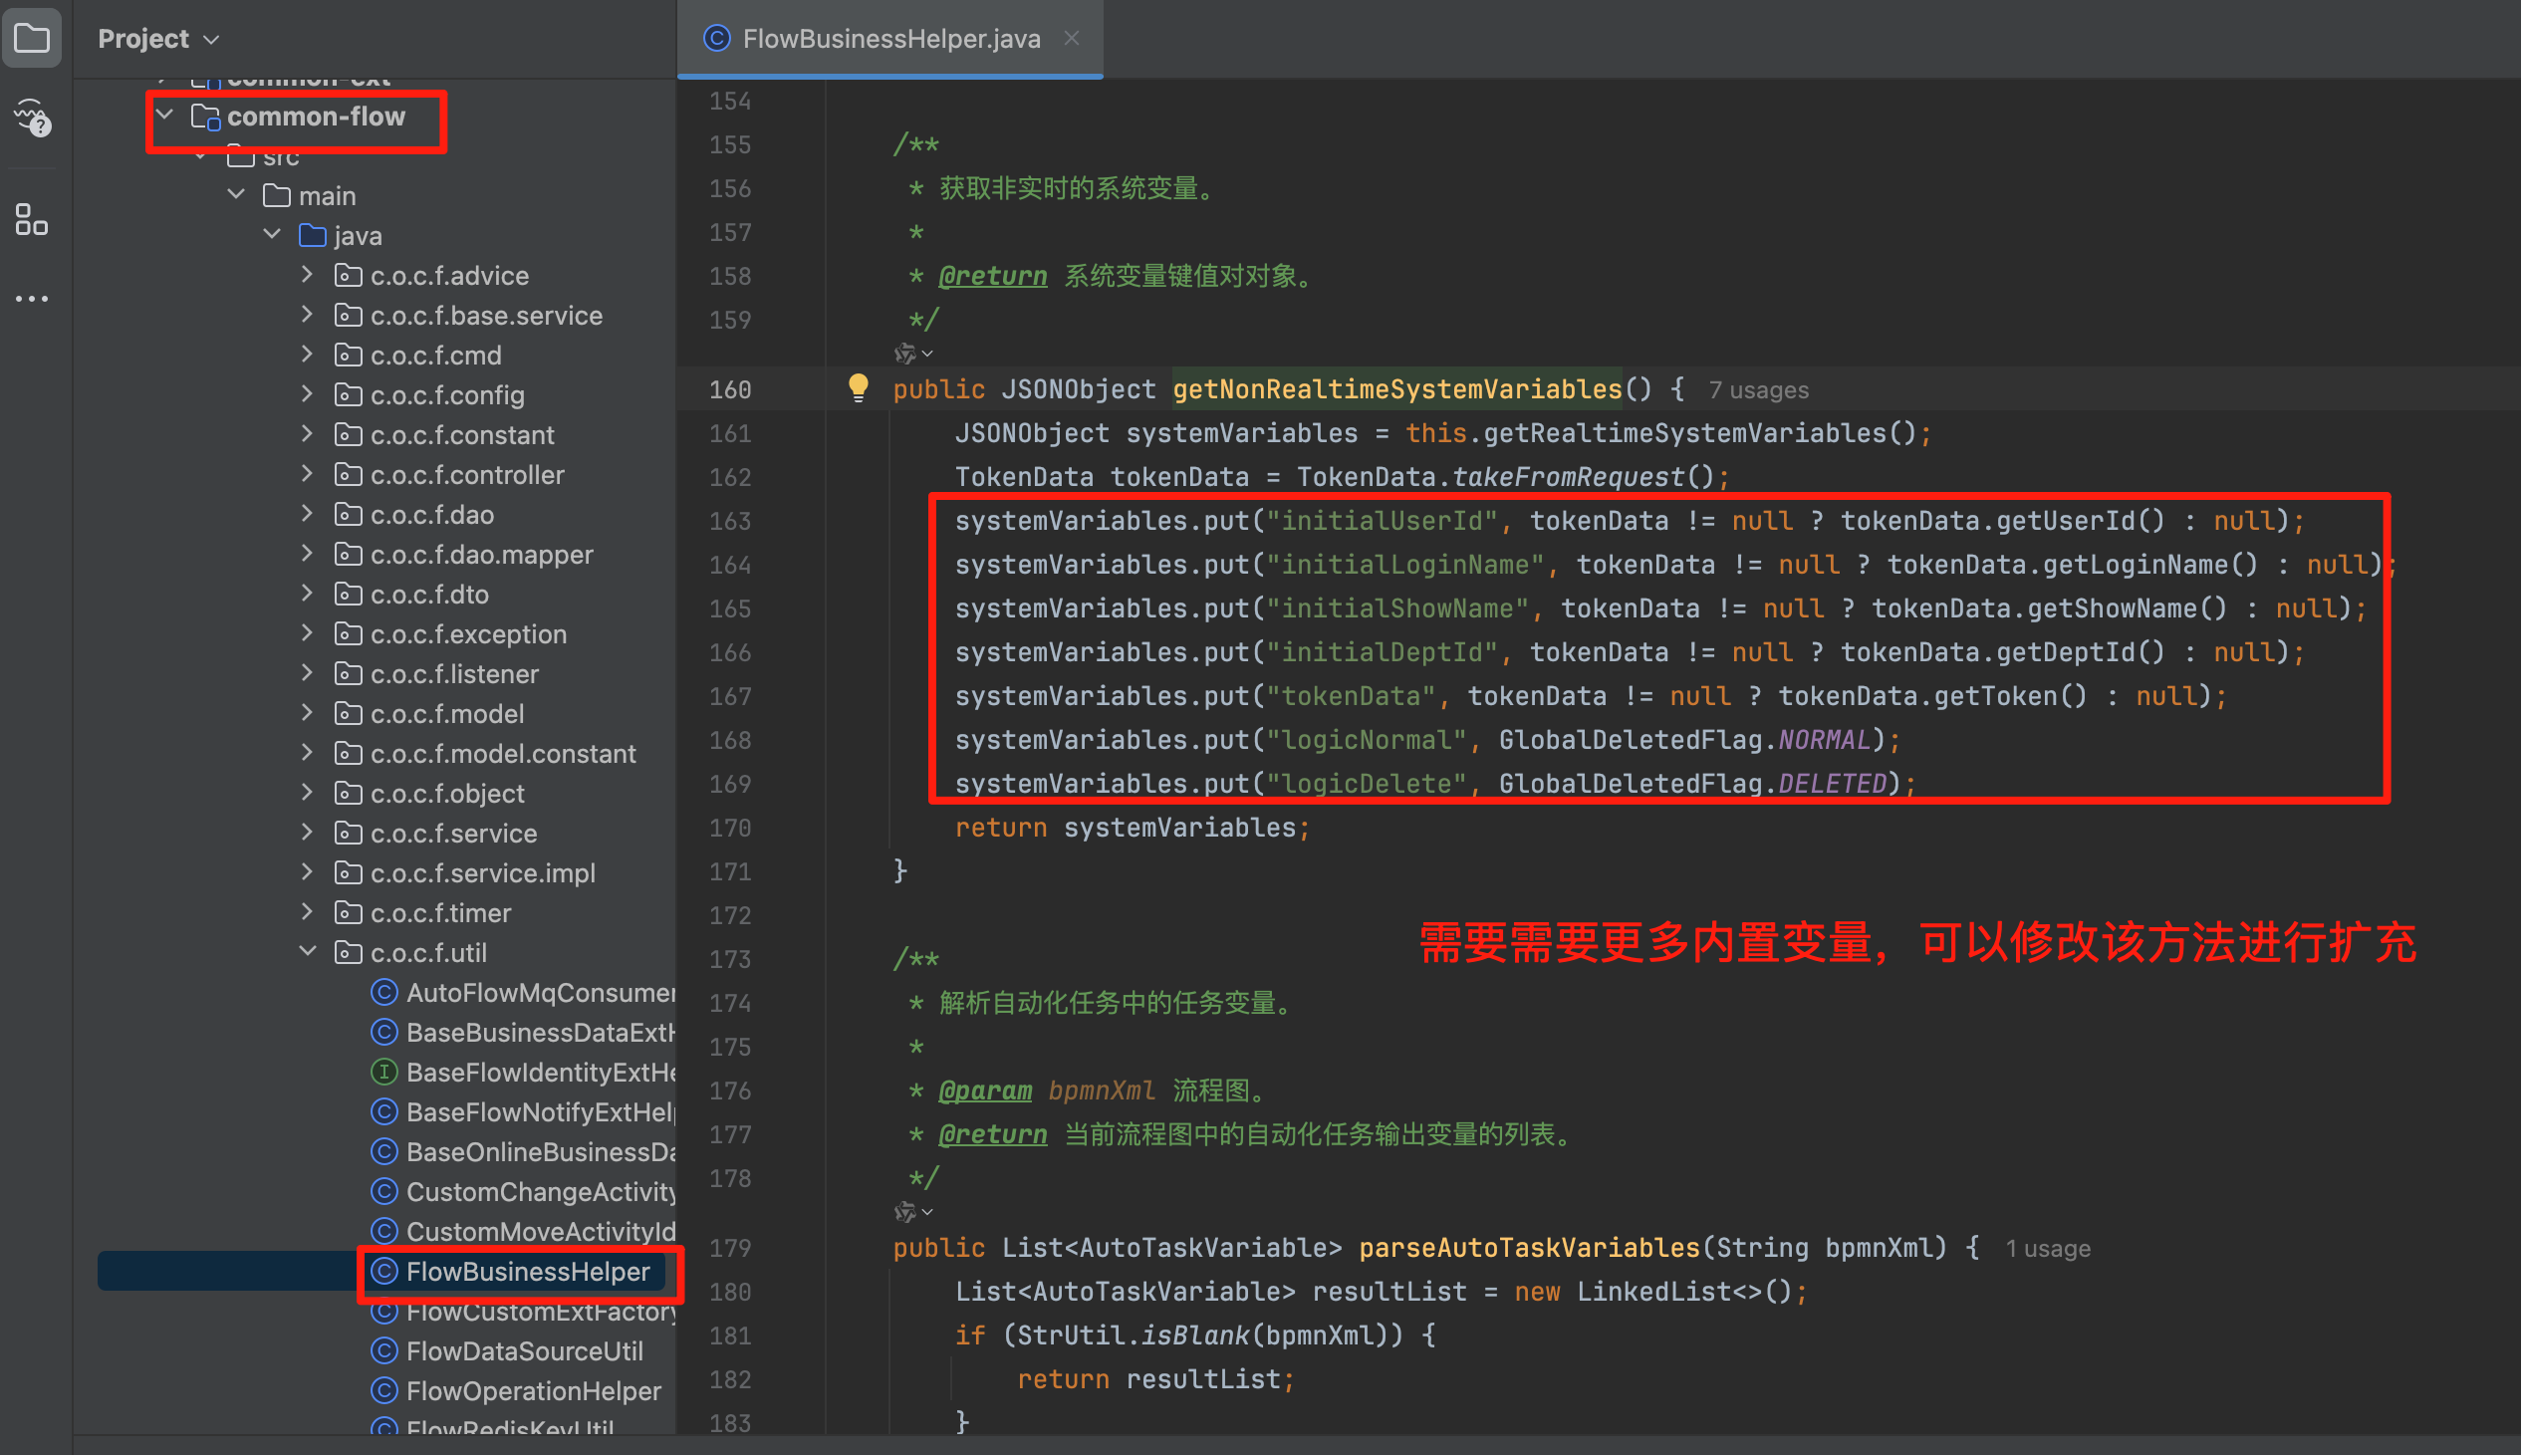This screenshot has width=2522, height=1456.
Task: Click the @param tag on line 176
Action: [985, 1090]
